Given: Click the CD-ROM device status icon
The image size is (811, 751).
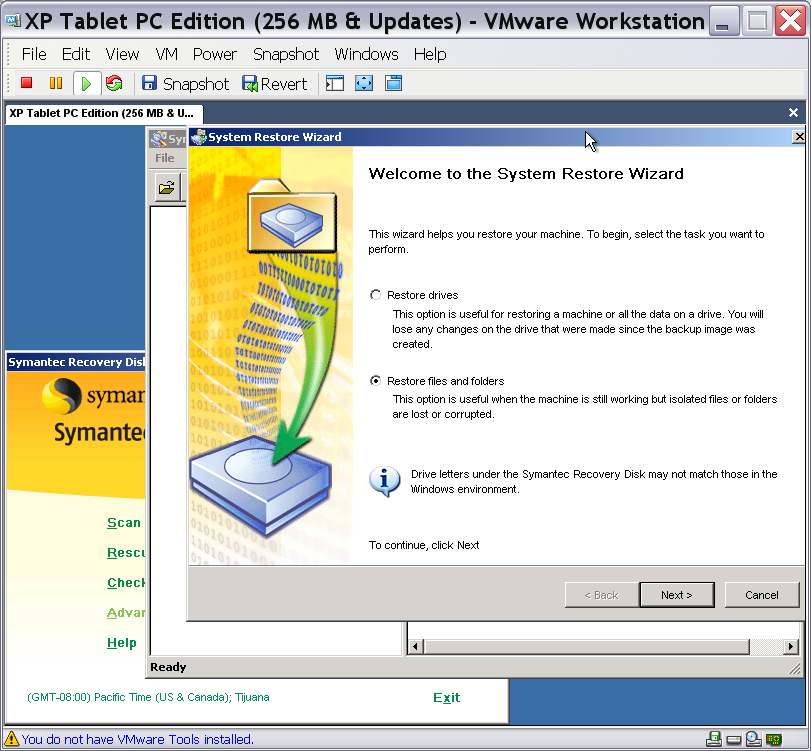Looking at the screenshot, I should point(753,739).
